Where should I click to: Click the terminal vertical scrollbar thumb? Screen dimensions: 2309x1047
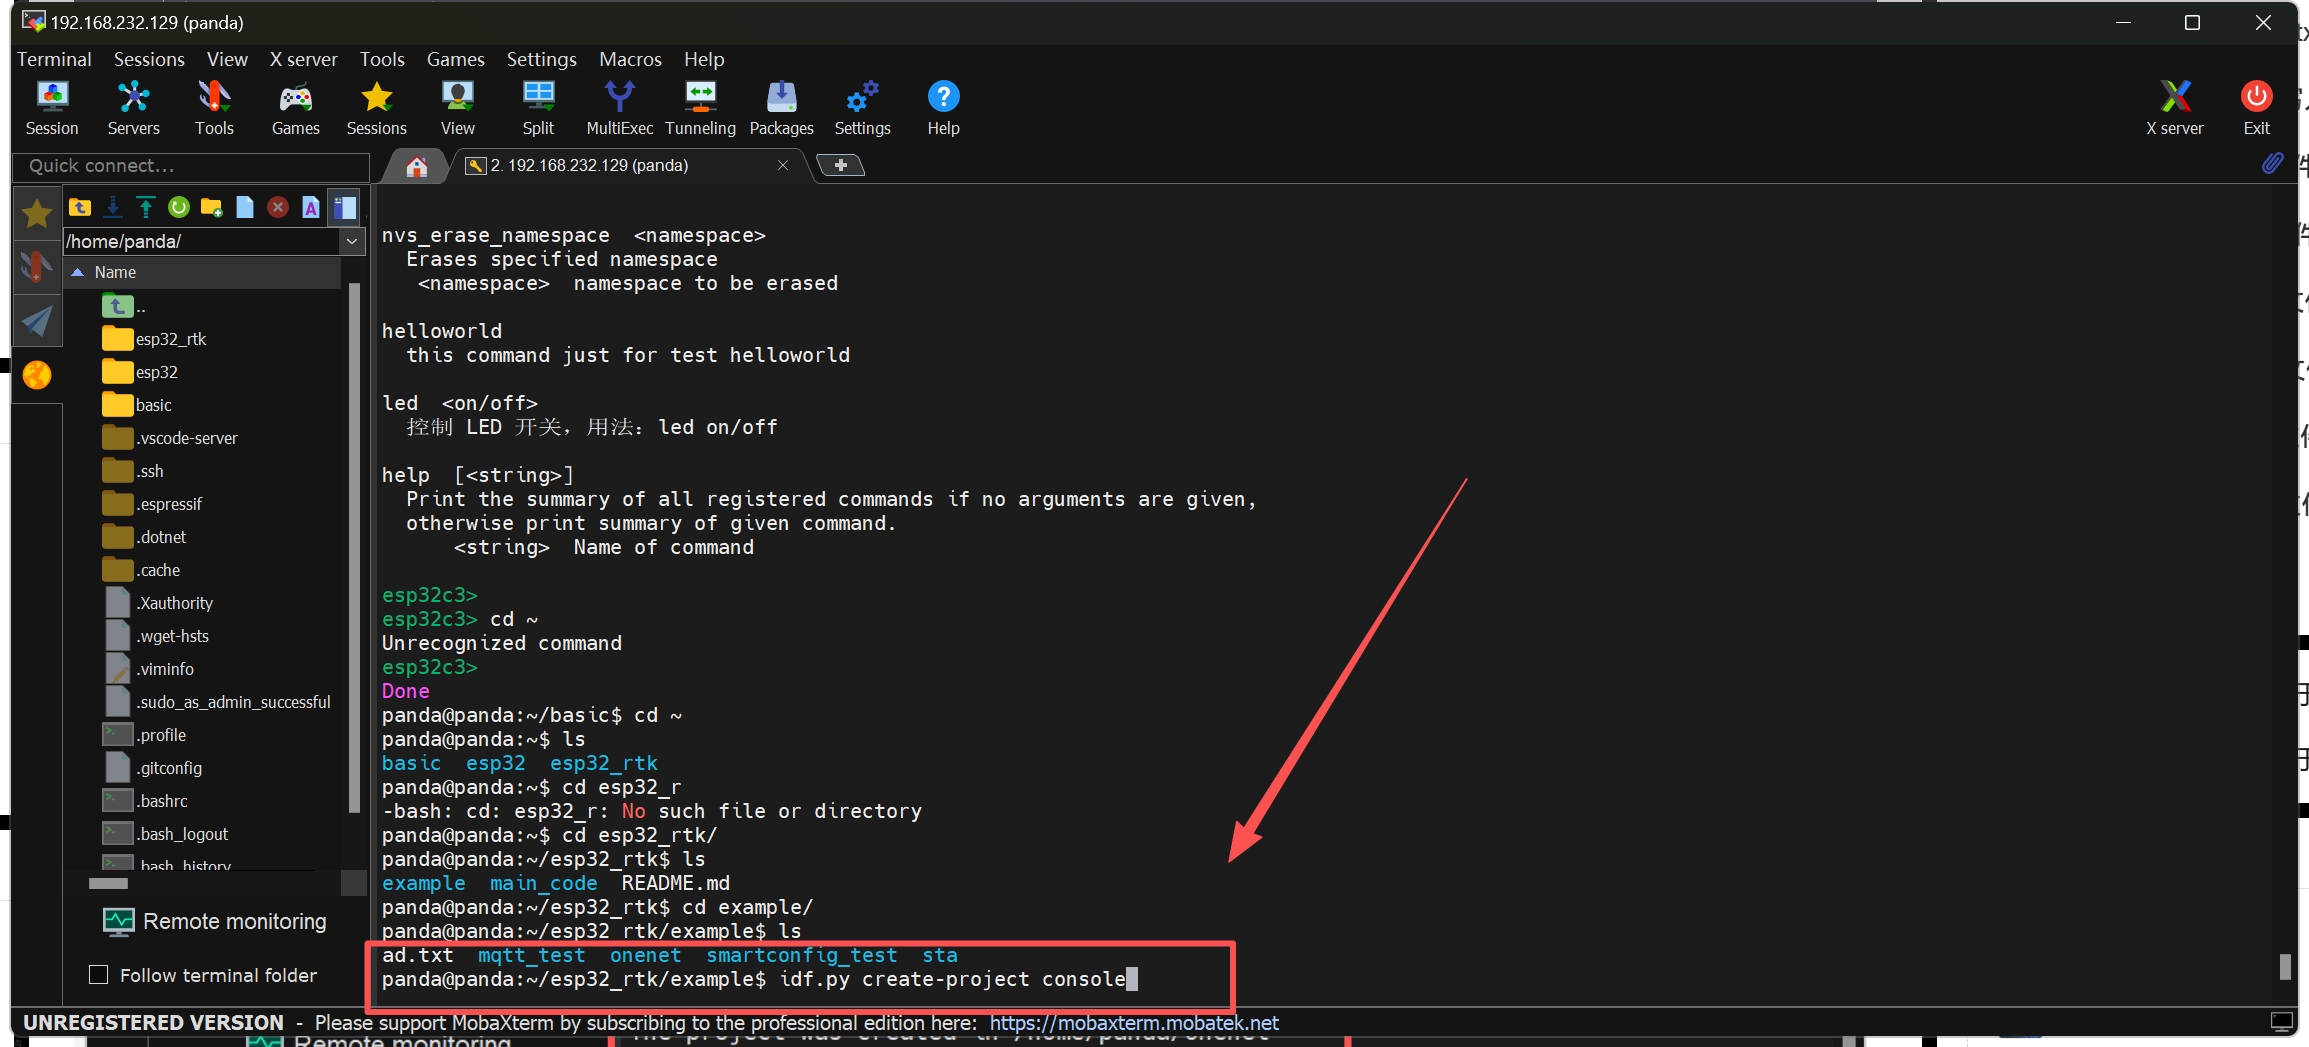coord(2284,966)
